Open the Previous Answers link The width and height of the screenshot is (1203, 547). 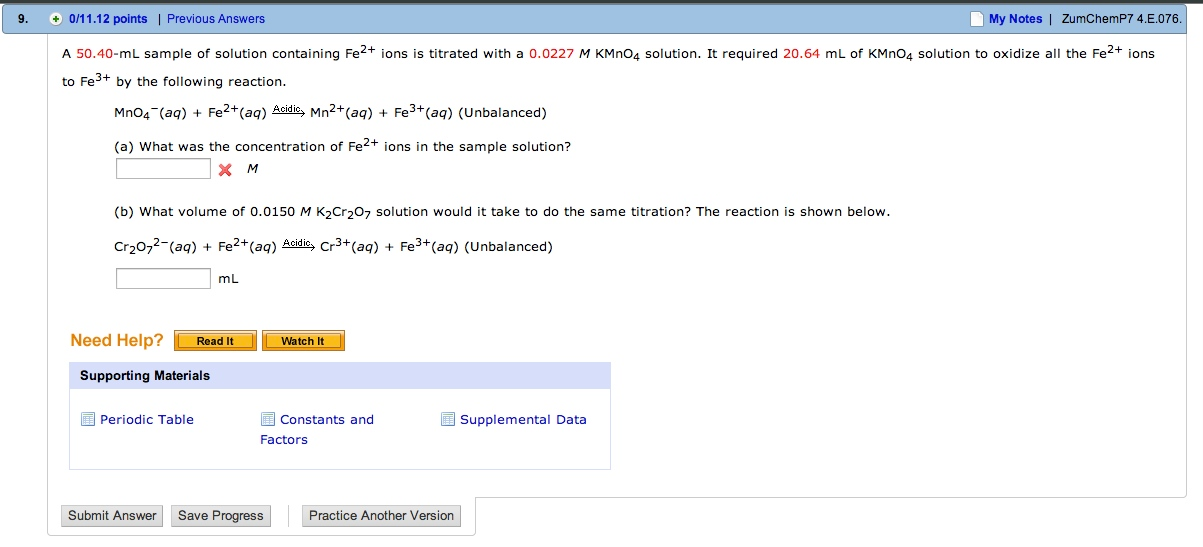(216, 19)
